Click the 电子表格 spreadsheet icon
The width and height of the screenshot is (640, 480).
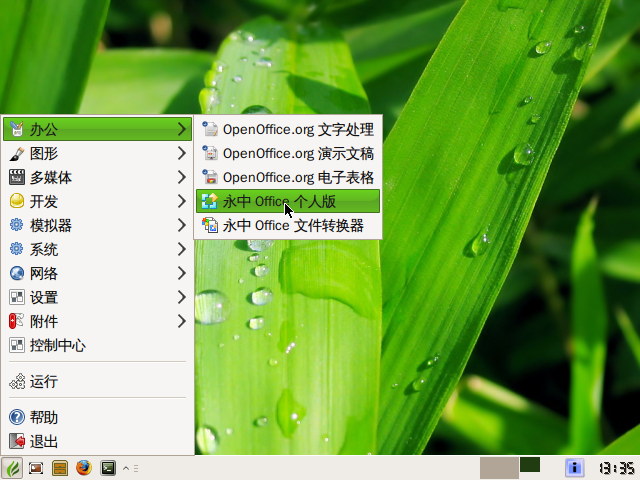[x=210, y=177]
